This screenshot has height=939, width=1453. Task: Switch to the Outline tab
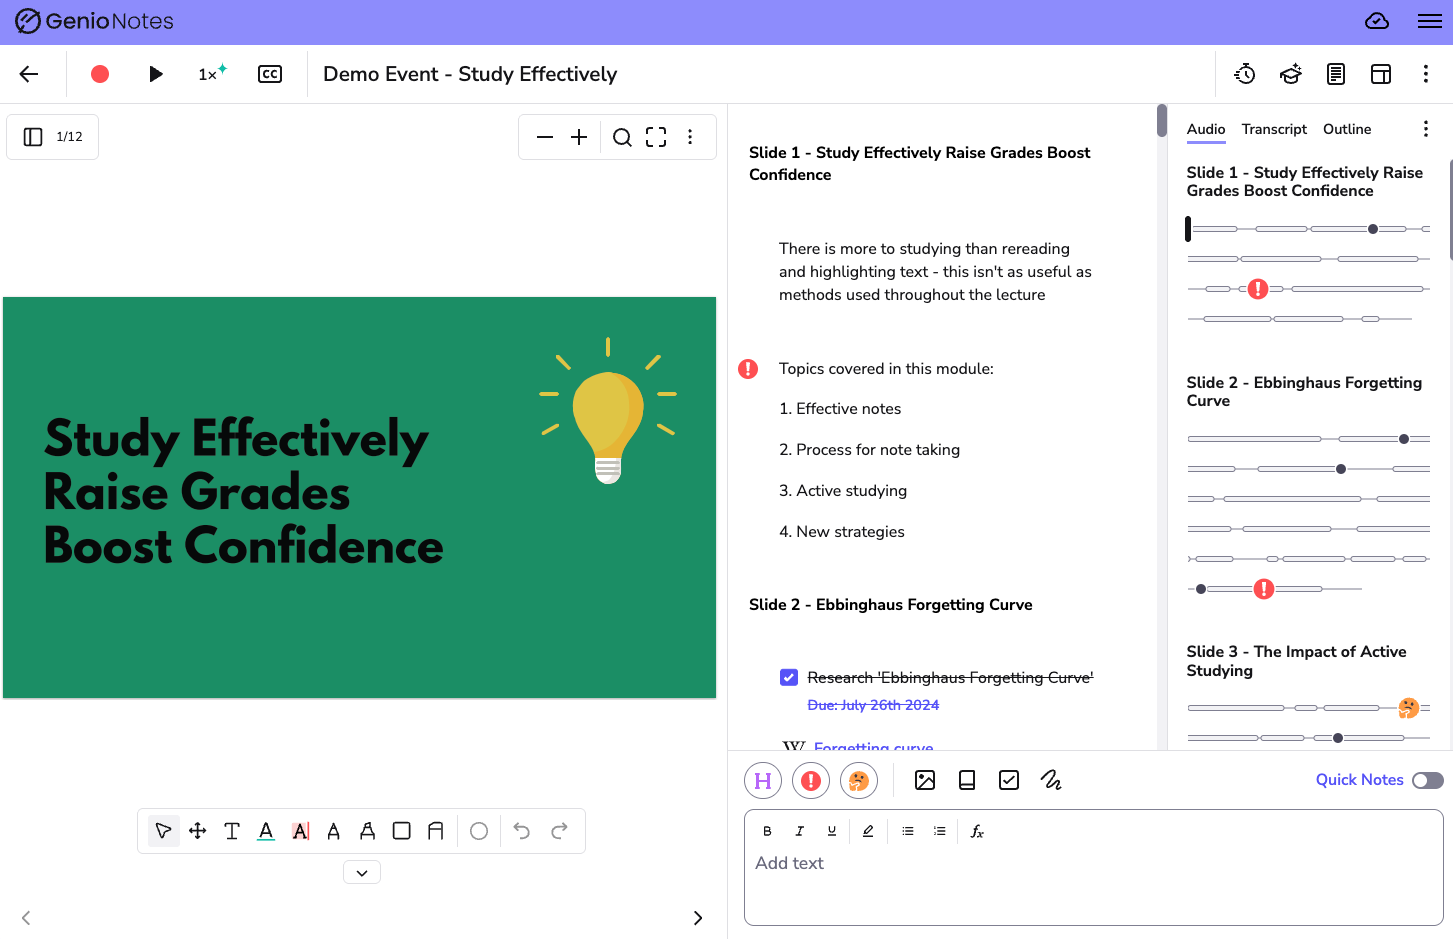click(1346, 129)
